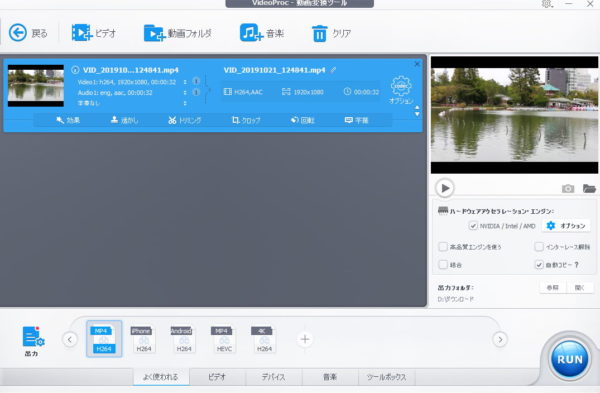Open the crop tool (クロップ)
Screen dimensions: 600x393
pos(246,120)
